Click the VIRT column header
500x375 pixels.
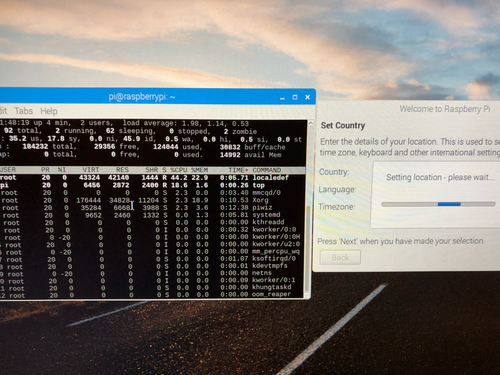(91, 170)
